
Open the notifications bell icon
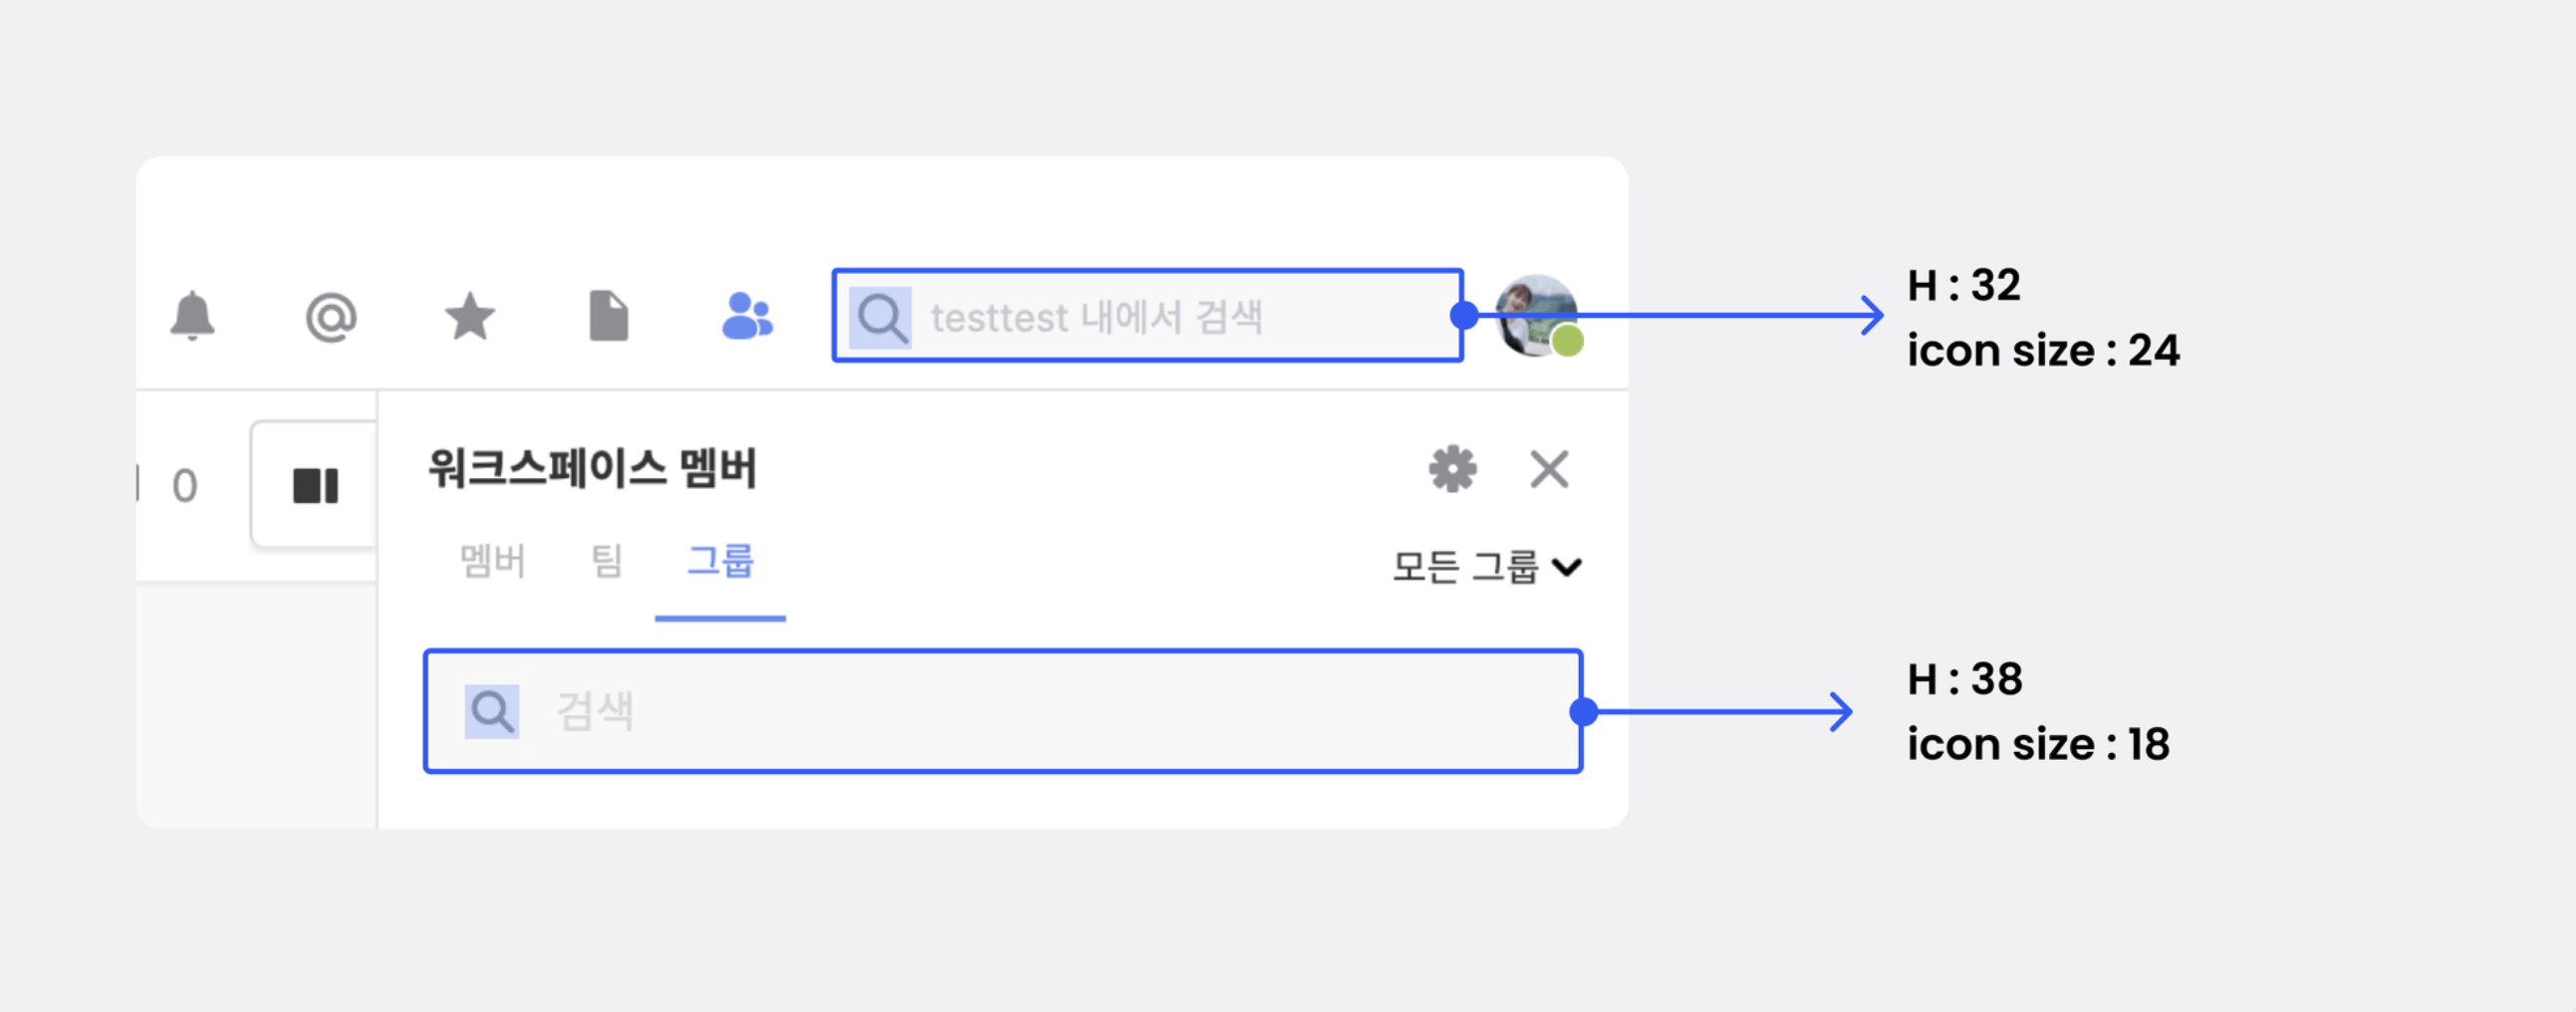192,317
